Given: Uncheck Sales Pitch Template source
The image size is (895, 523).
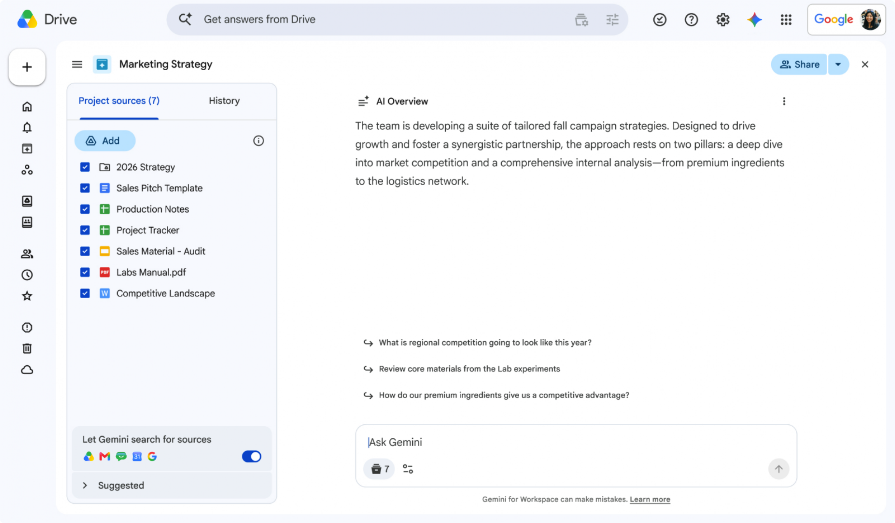Looking at the screenshot, I should (x=85, y=188).
